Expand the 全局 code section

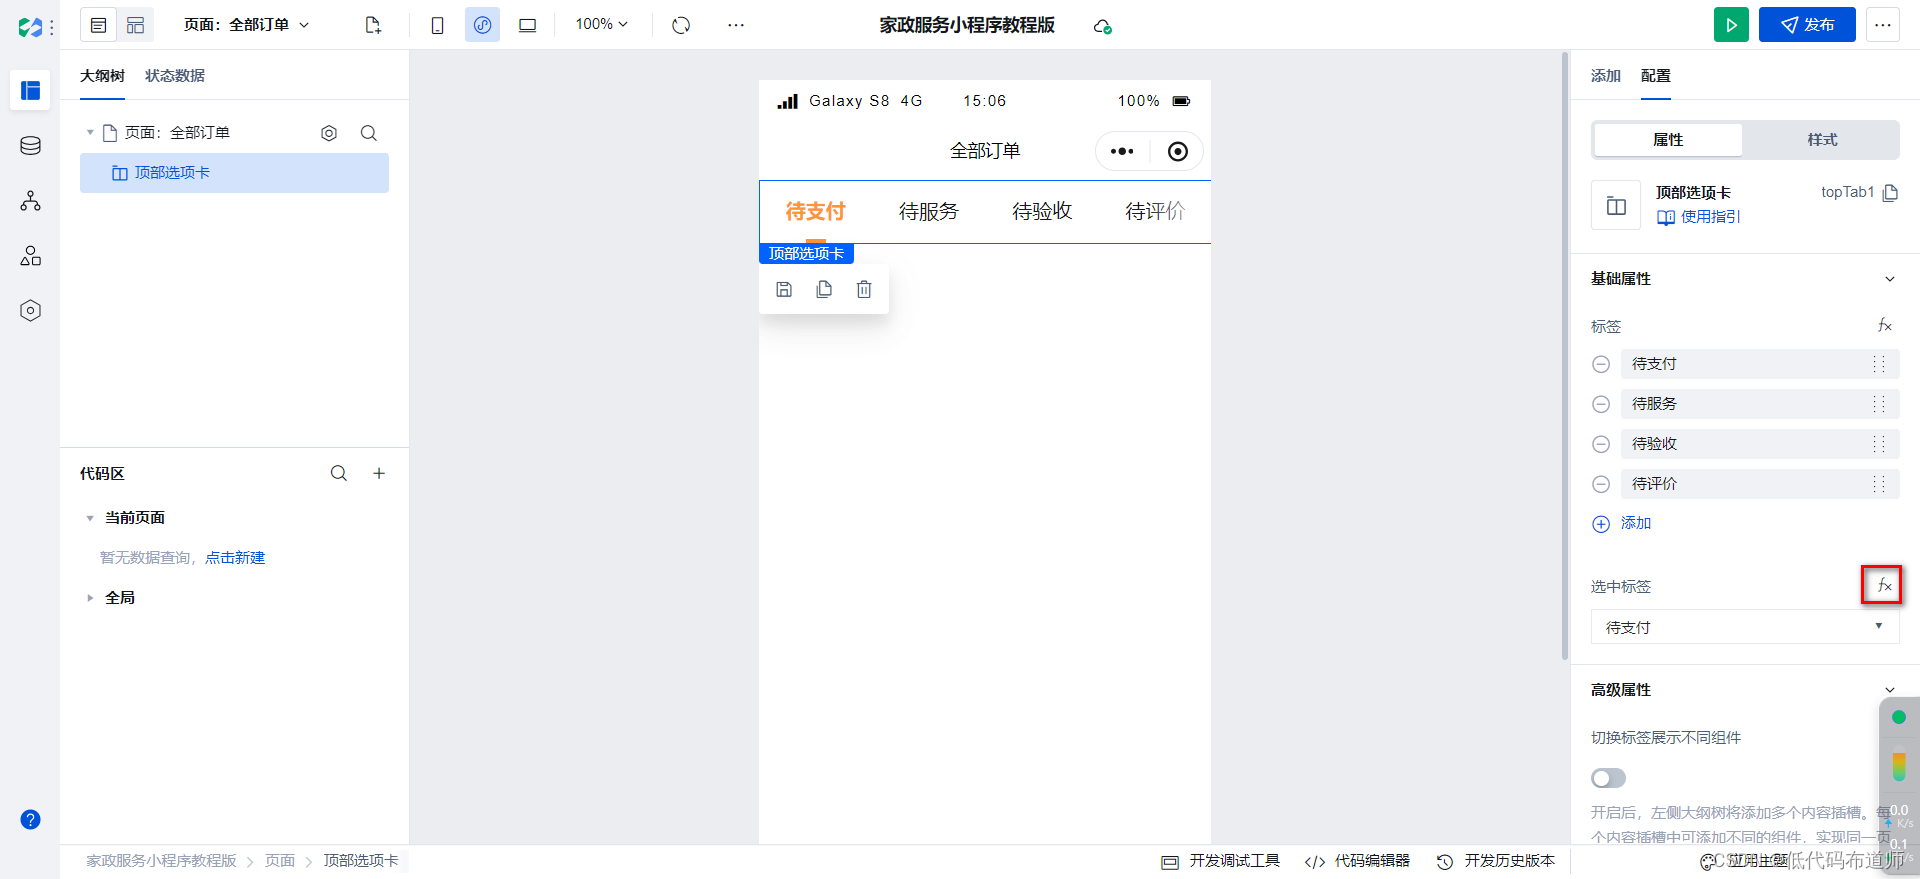pyautogui.click(x=90, y=598)
